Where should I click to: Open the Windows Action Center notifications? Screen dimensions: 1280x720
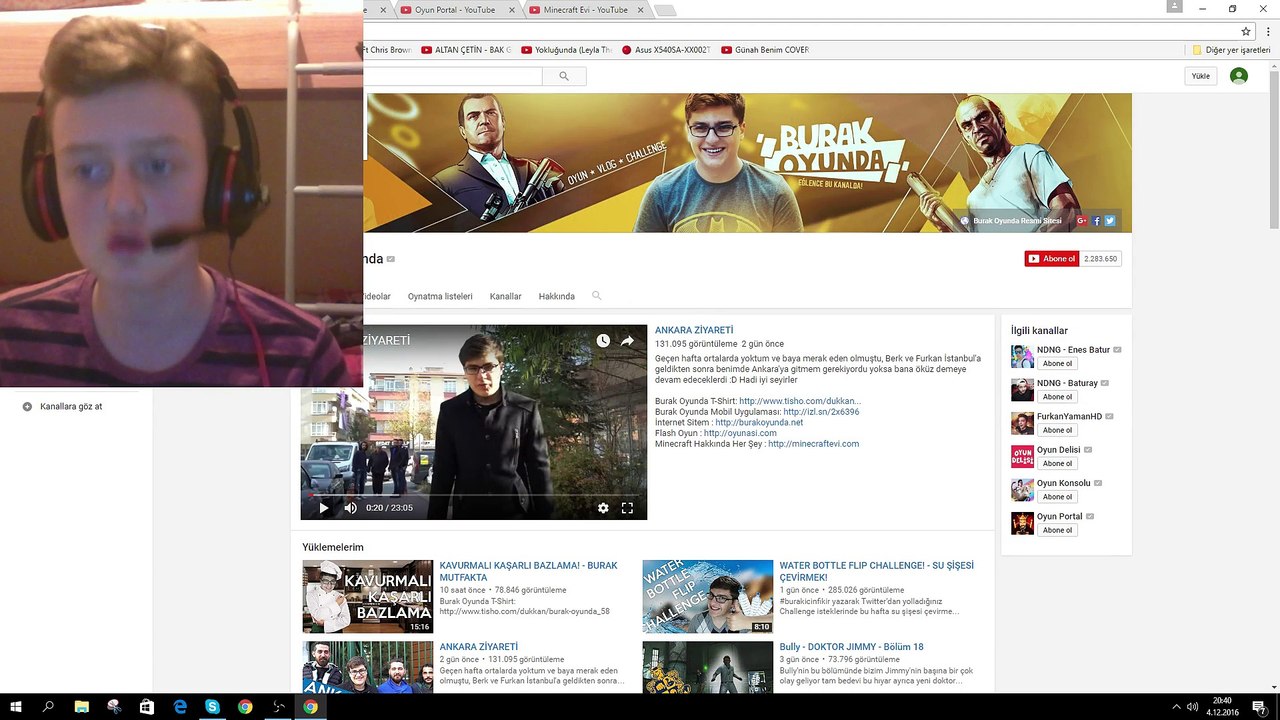click(x=1259, y=707)
